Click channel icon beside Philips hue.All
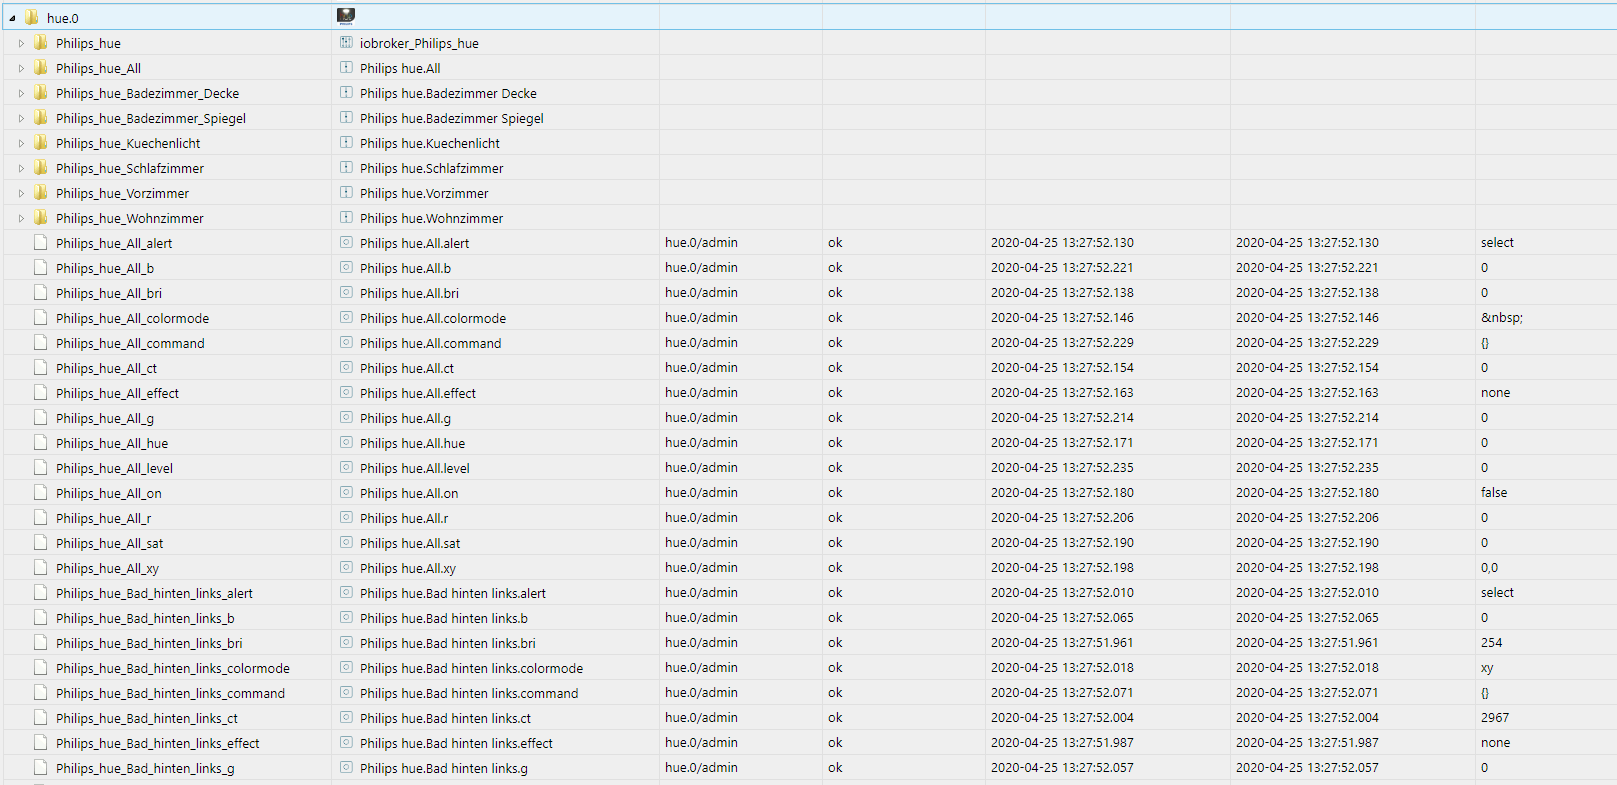This screenshot has width=1617, height=785. [x=346, y=67]
